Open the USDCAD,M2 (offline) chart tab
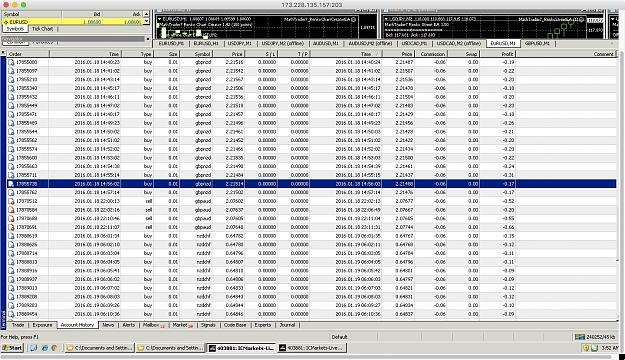 [x=458, y=43]
